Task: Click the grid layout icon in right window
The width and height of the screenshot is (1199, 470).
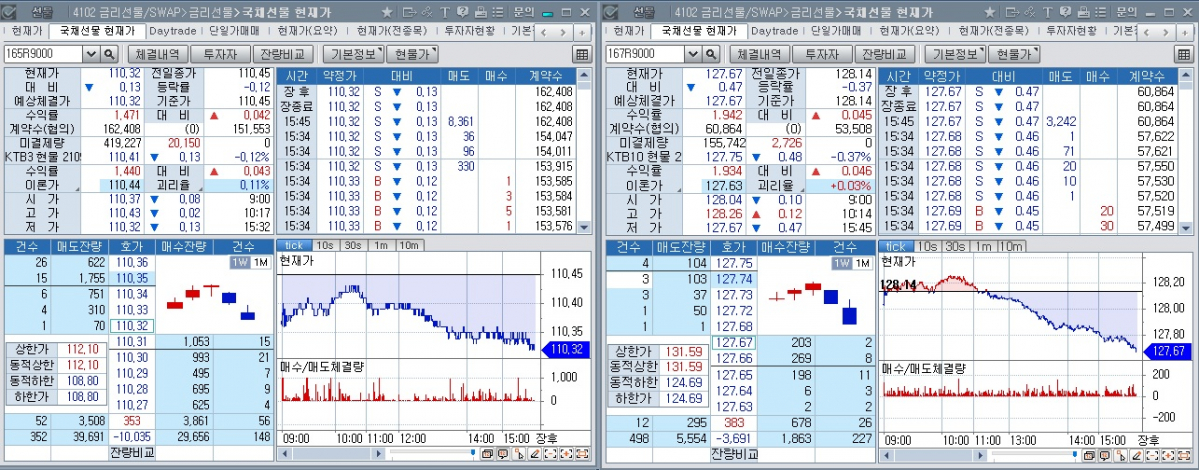Action: point(1183,54)
